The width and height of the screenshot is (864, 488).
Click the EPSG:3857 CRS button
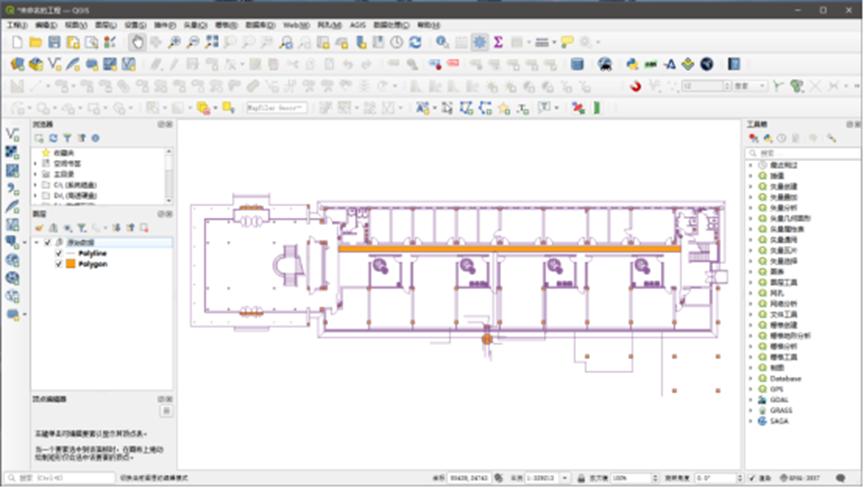pos(802,479)
